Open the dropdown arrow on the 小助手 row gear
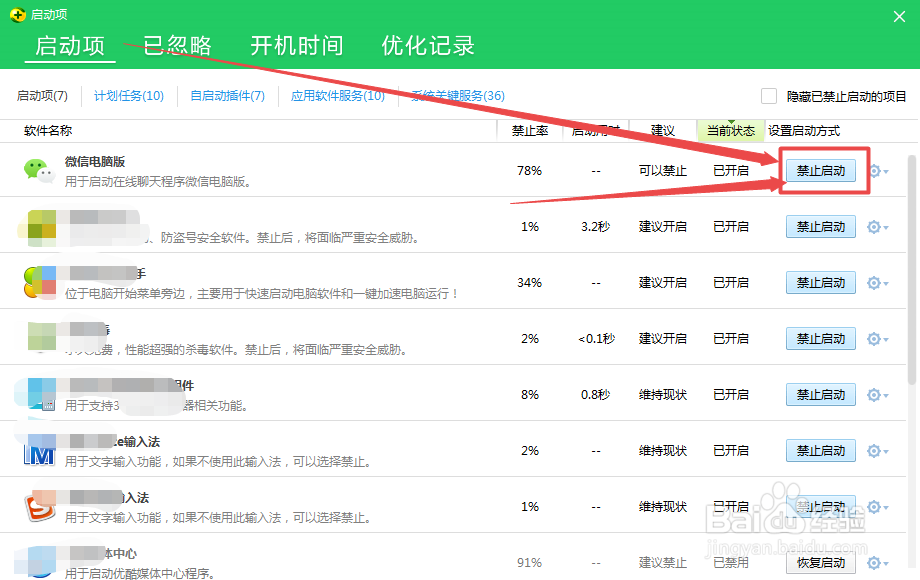Viewport: 920px width, 580px height. coord(884,282)
